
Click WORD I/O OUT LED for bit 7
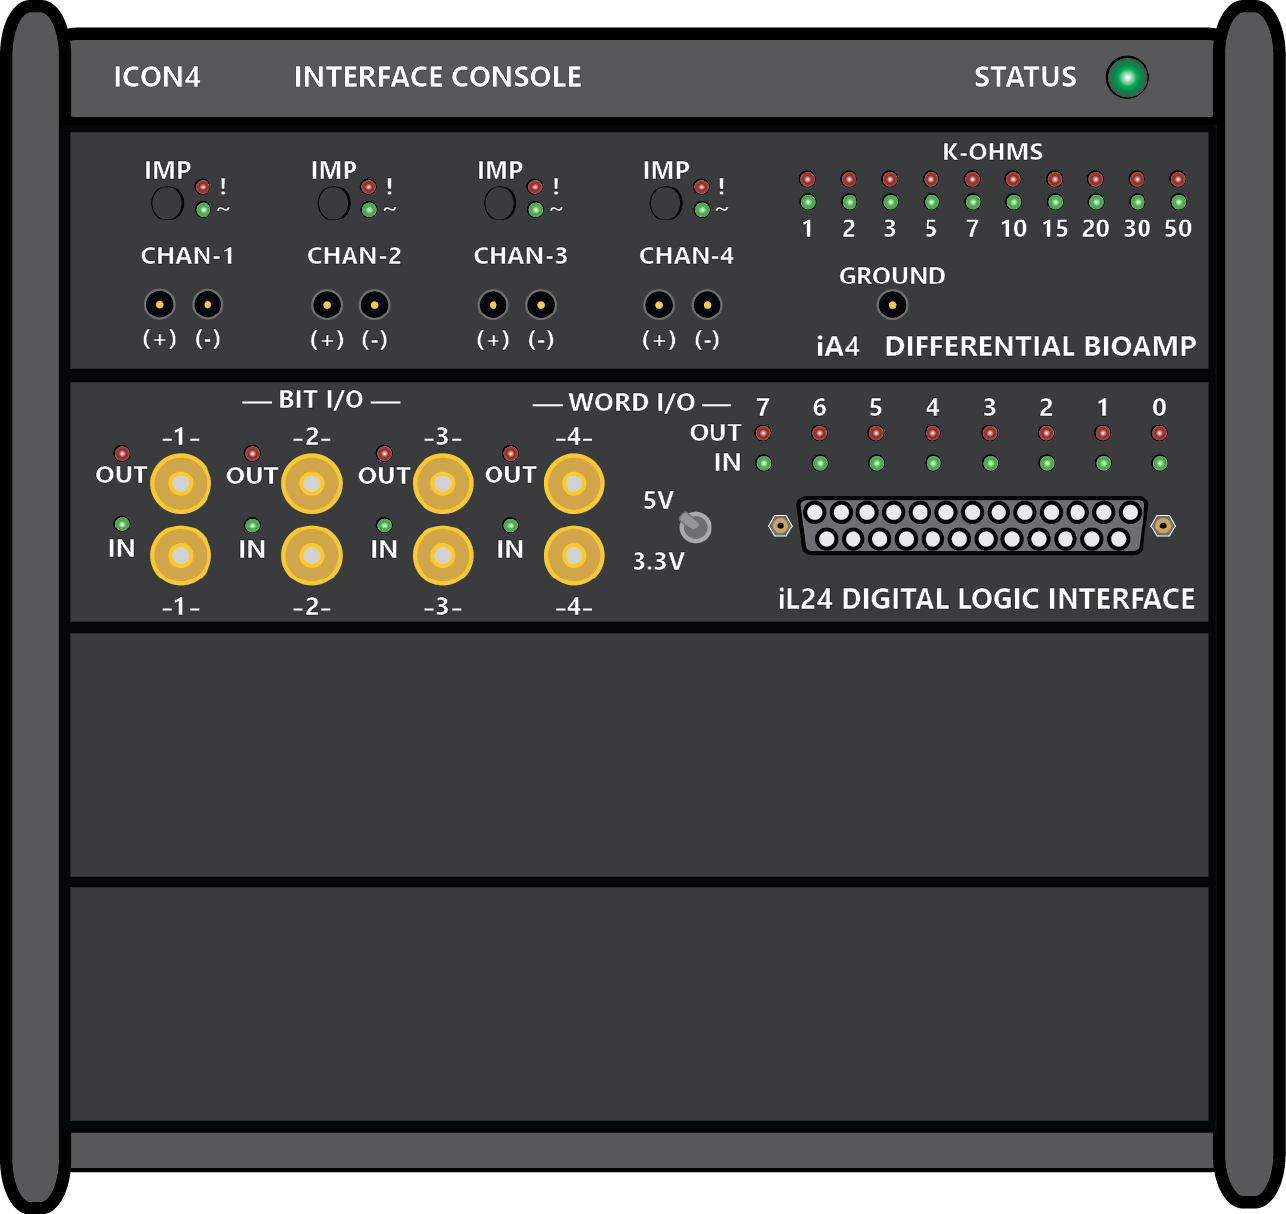pyautogui.click(x=763, y=433)
